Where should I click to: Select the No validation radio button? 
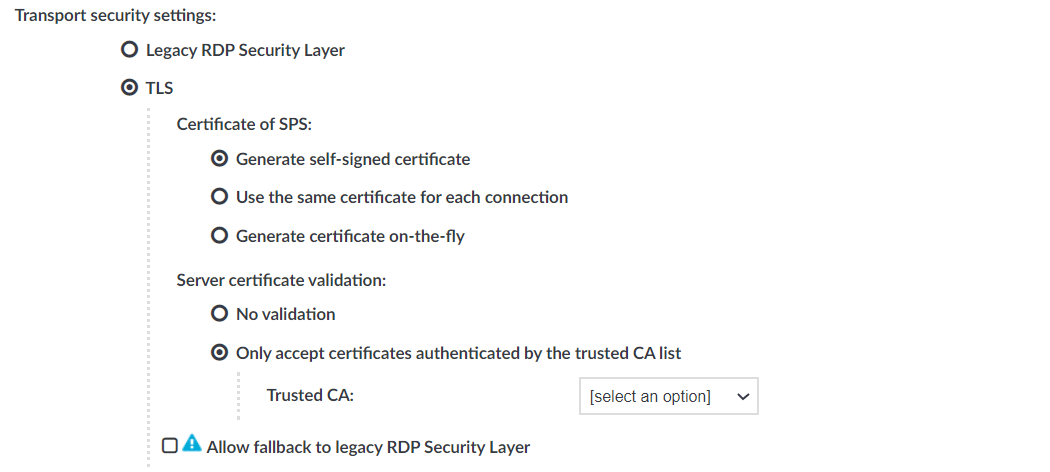(x=219, y=313)
